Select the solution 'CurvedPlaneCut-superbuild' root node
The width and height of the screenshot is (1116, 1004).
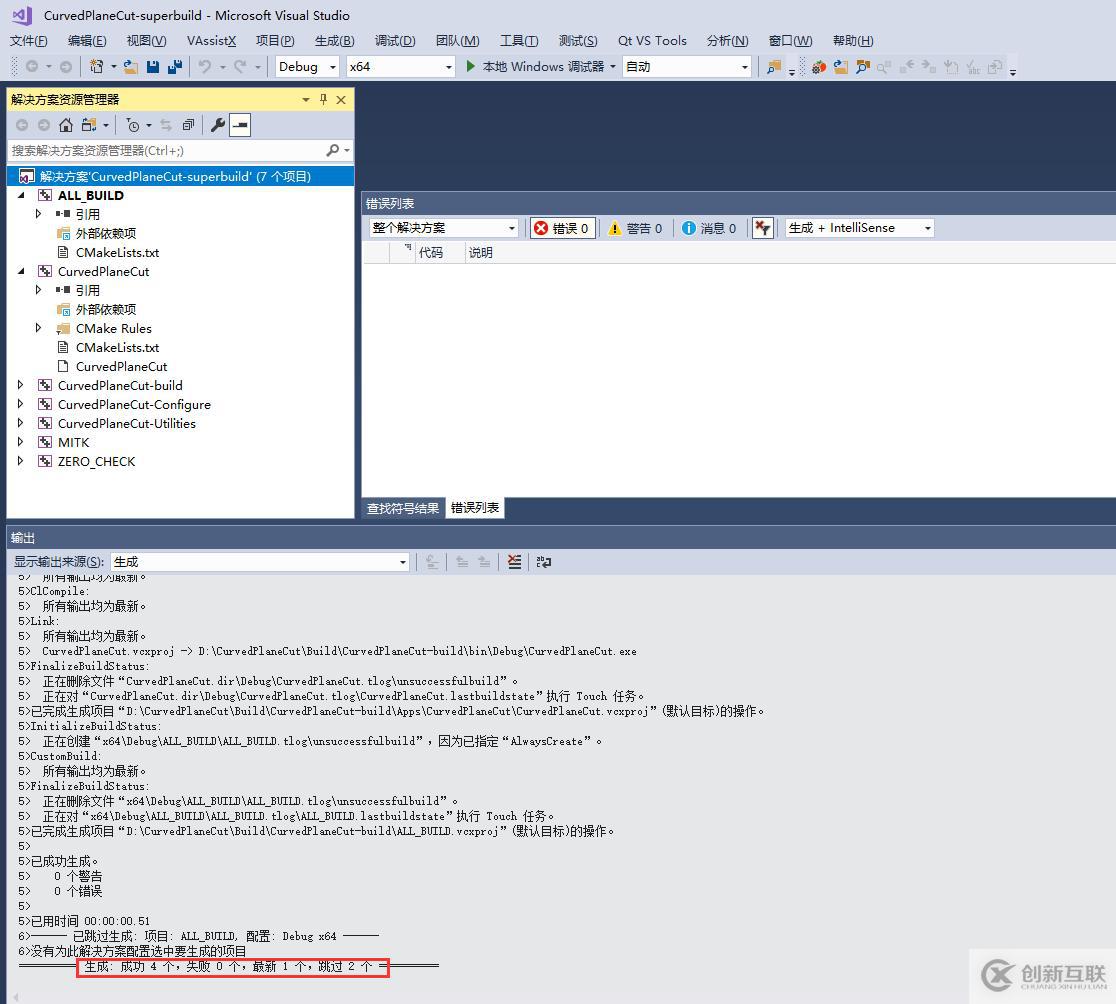tap(180, 176)
